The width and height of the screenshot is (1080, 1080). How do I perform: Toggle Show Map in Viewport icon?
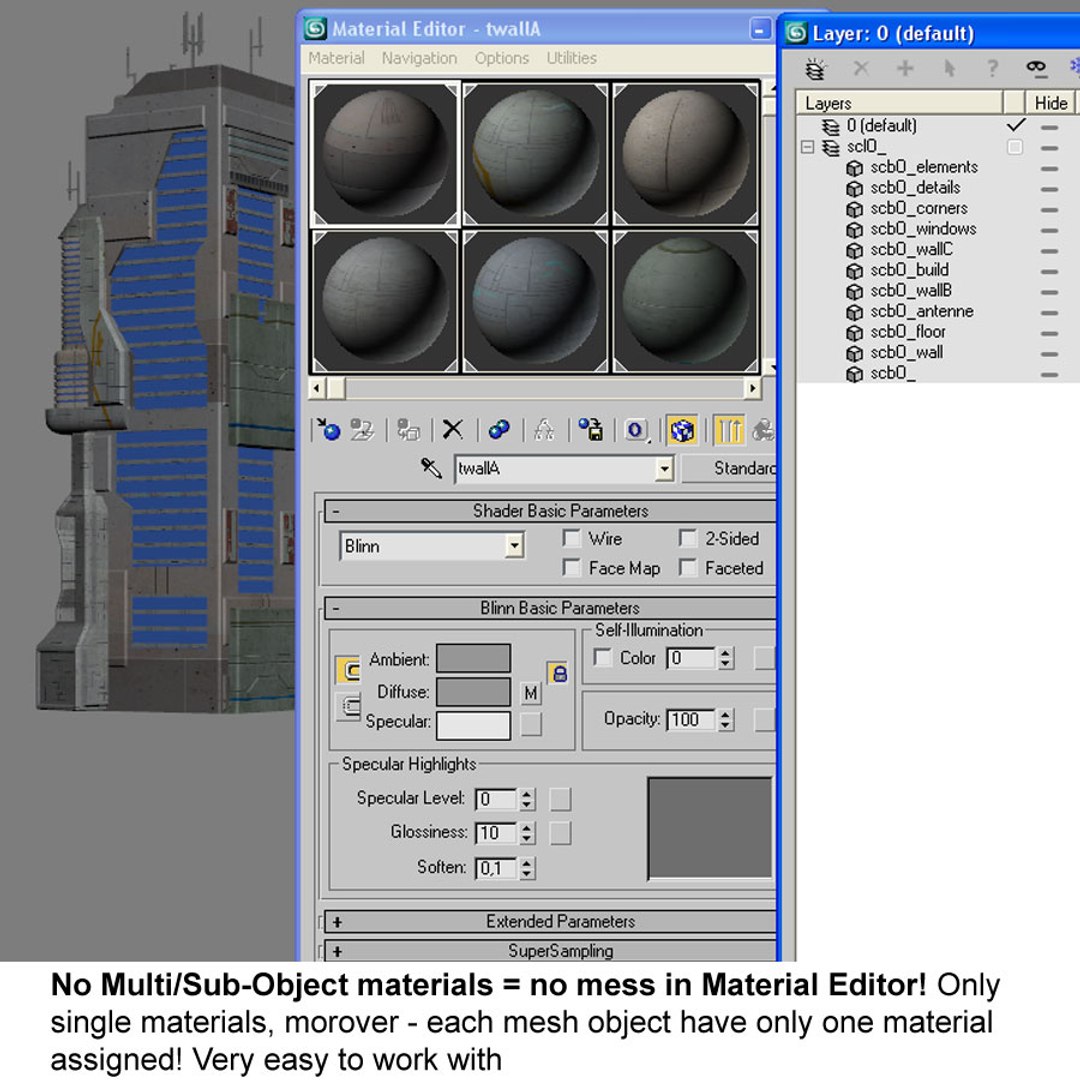(x=682, y=430)
